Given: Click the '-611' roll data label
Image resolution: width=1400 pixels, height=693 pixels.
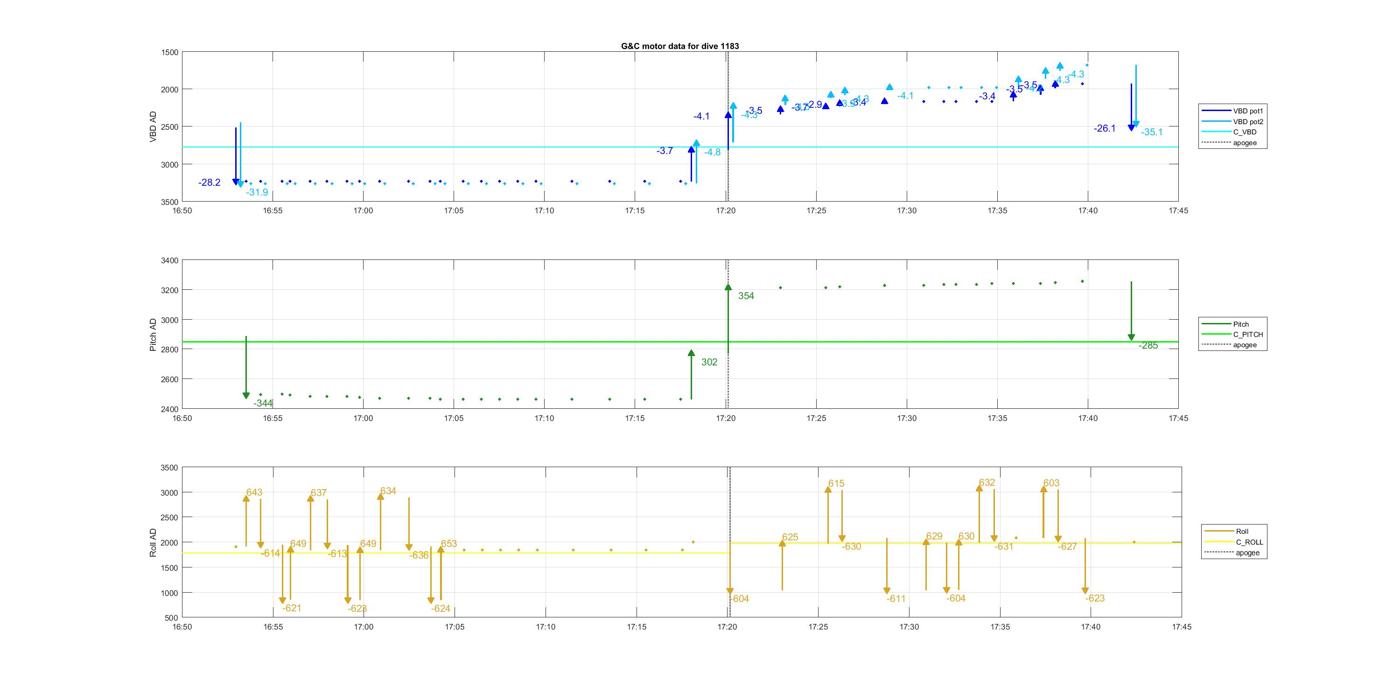Looking at the screenshot, I should point(896,599).
